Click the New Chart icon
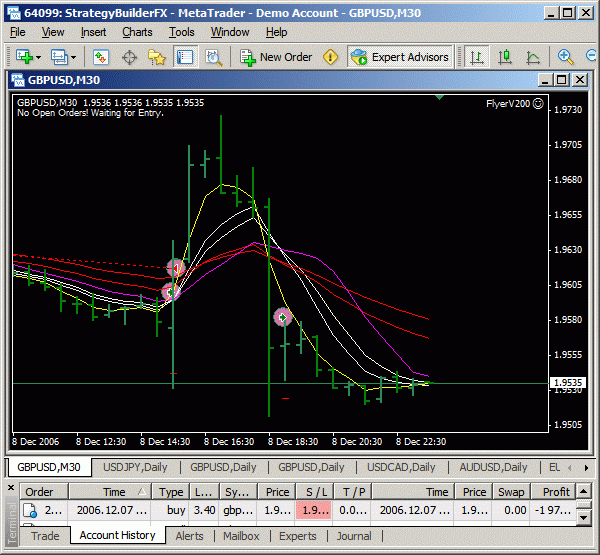Viewport: 600px width, 555px height. coord(24,57)
